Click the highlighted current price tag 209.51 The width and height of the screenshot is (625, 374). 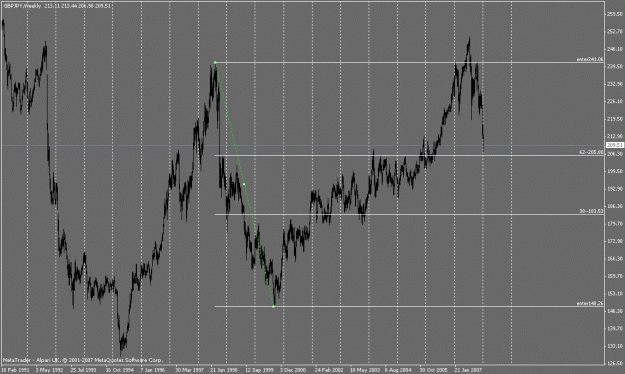(614, 145)
